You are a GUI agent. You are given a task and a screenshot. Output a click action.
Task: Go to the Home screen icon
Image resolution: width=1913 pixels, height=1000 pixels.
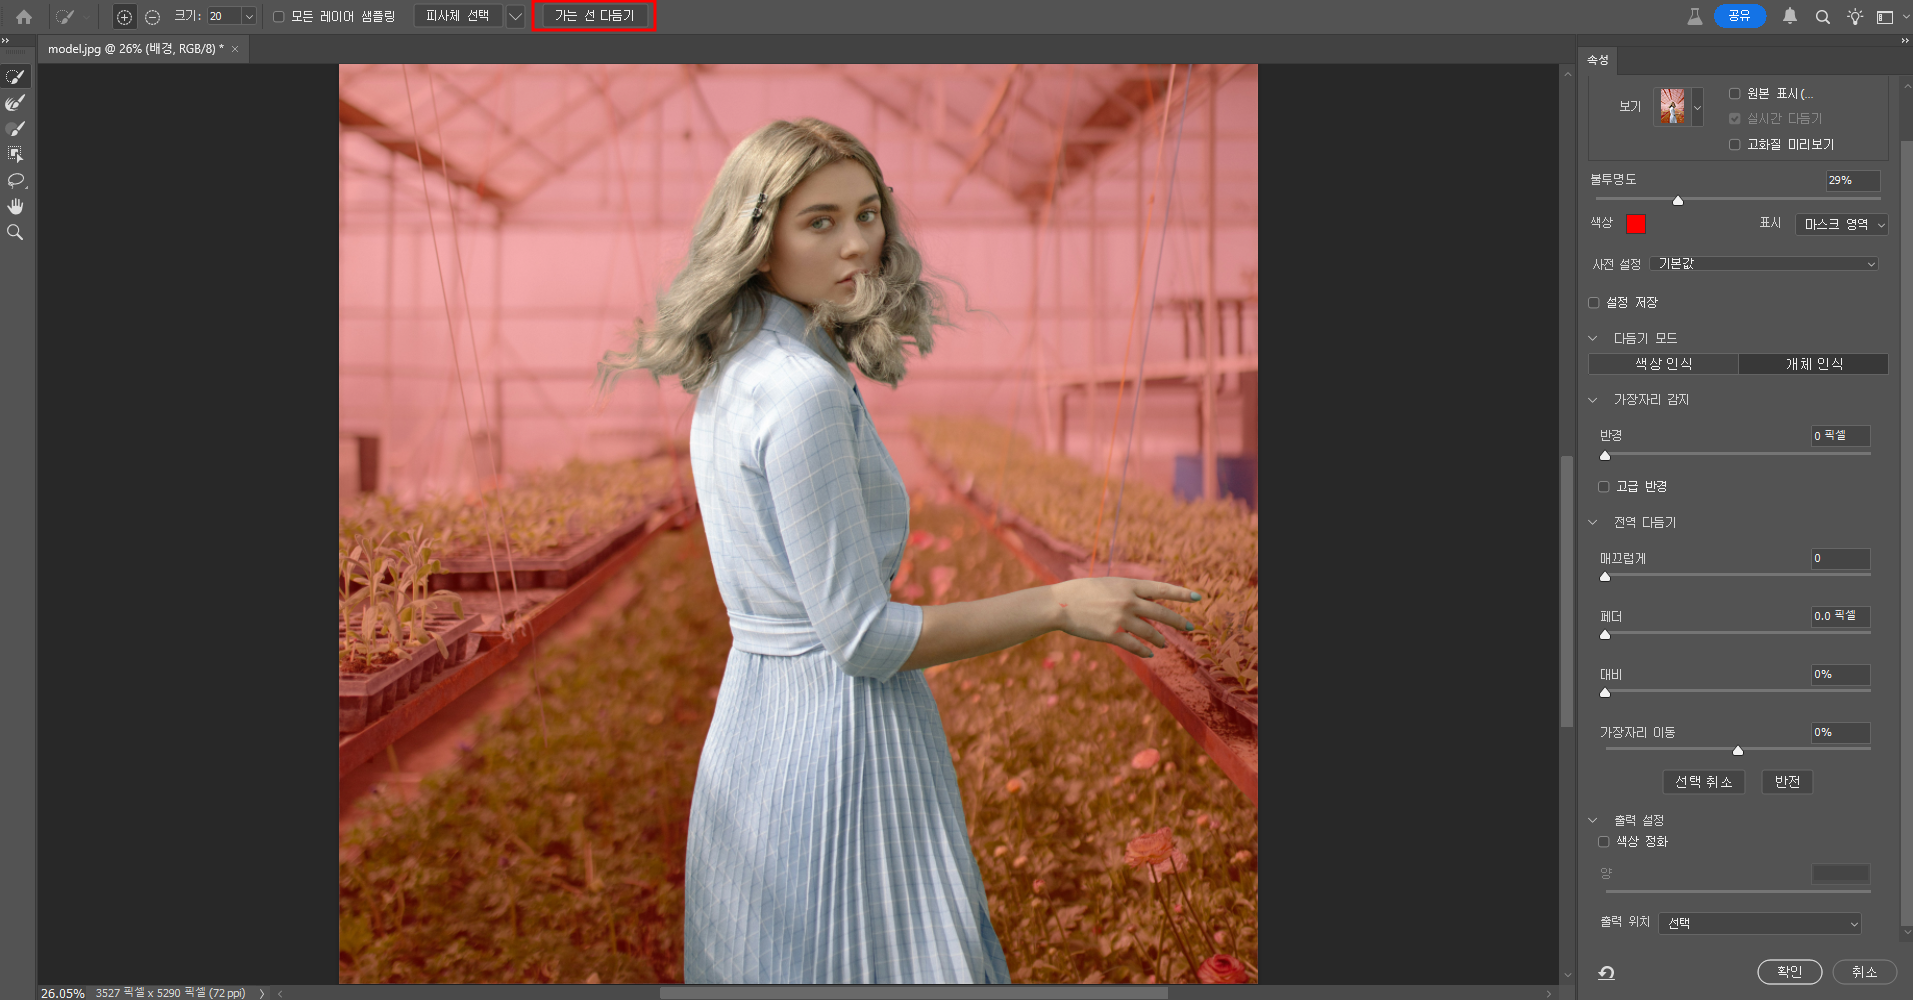[24, 16]
